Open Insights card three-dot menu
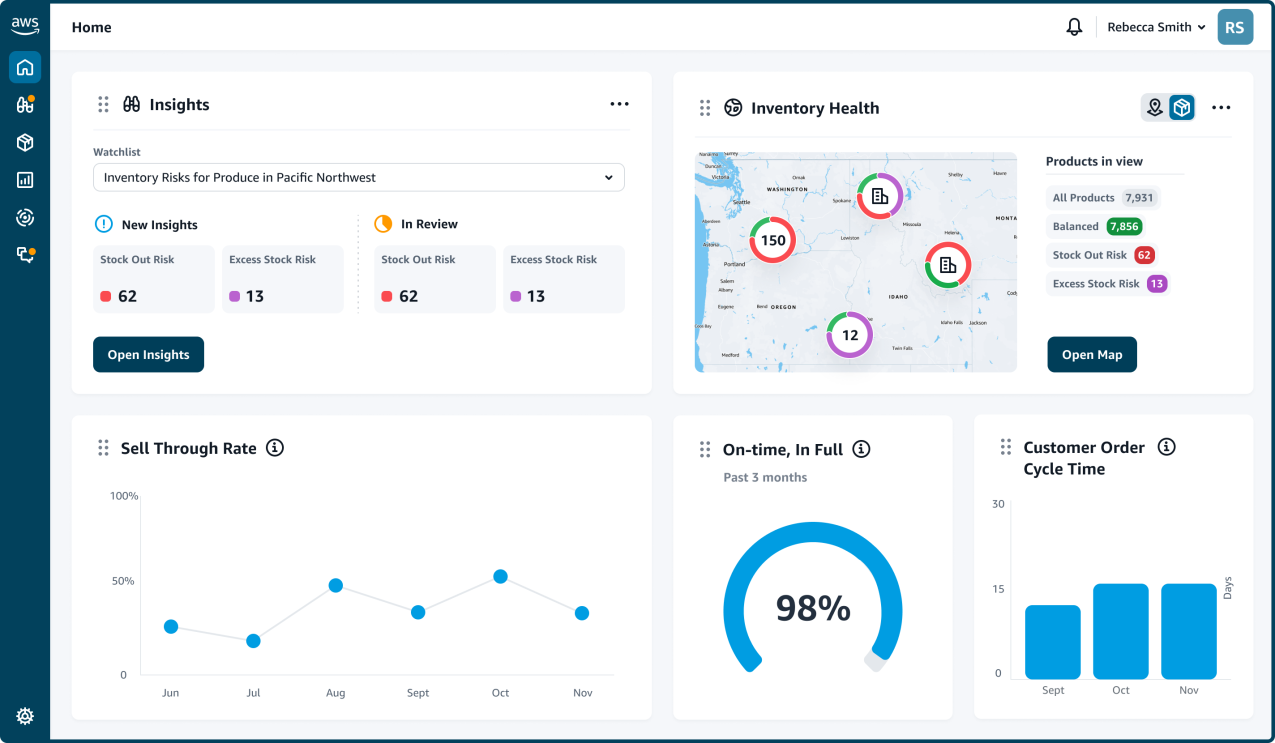Viewport: 1275px width, 743px height. [620, 104]
